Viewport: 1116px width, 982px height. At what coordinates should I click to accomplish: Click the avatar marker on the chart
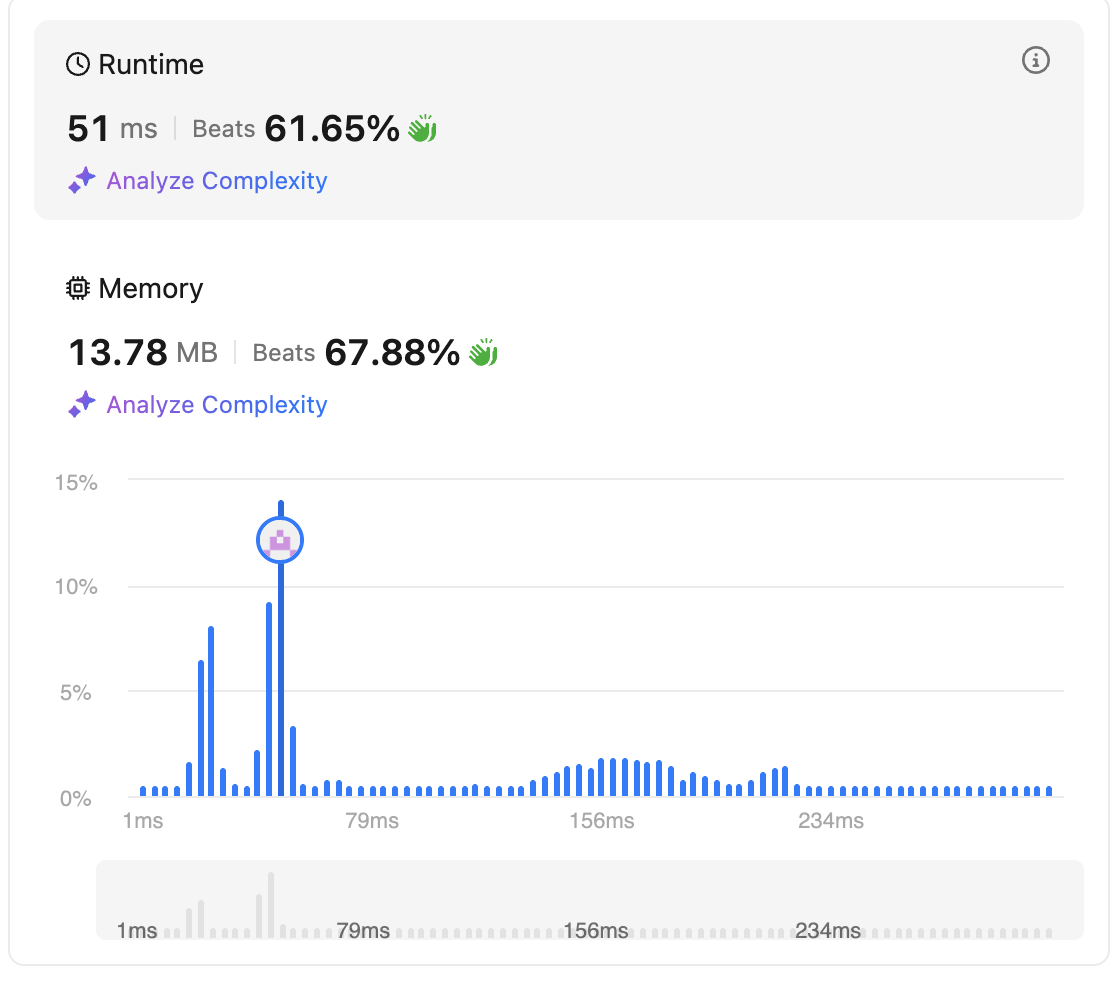[x=280, y=541]
